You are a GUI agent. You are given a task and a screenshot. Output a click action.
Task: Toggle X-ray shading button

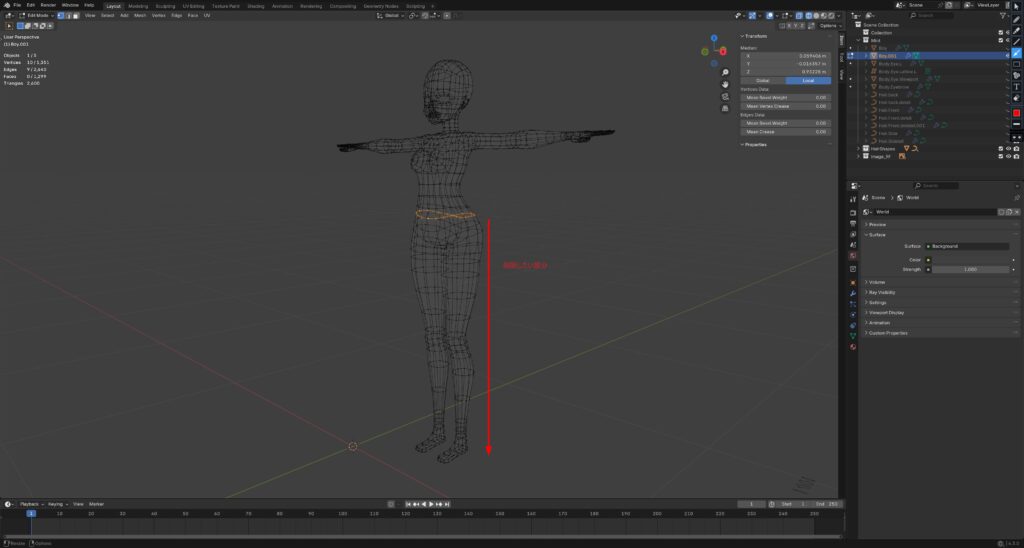(x=799, y=15)
